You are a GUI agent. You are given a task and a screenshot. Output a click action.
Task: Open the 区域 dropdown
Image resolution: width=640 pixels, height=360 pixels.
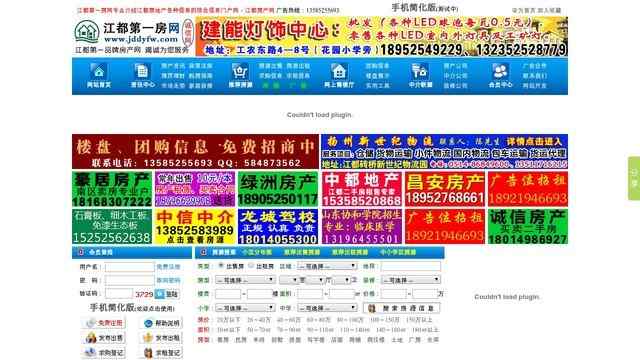(x=327, y=266)
